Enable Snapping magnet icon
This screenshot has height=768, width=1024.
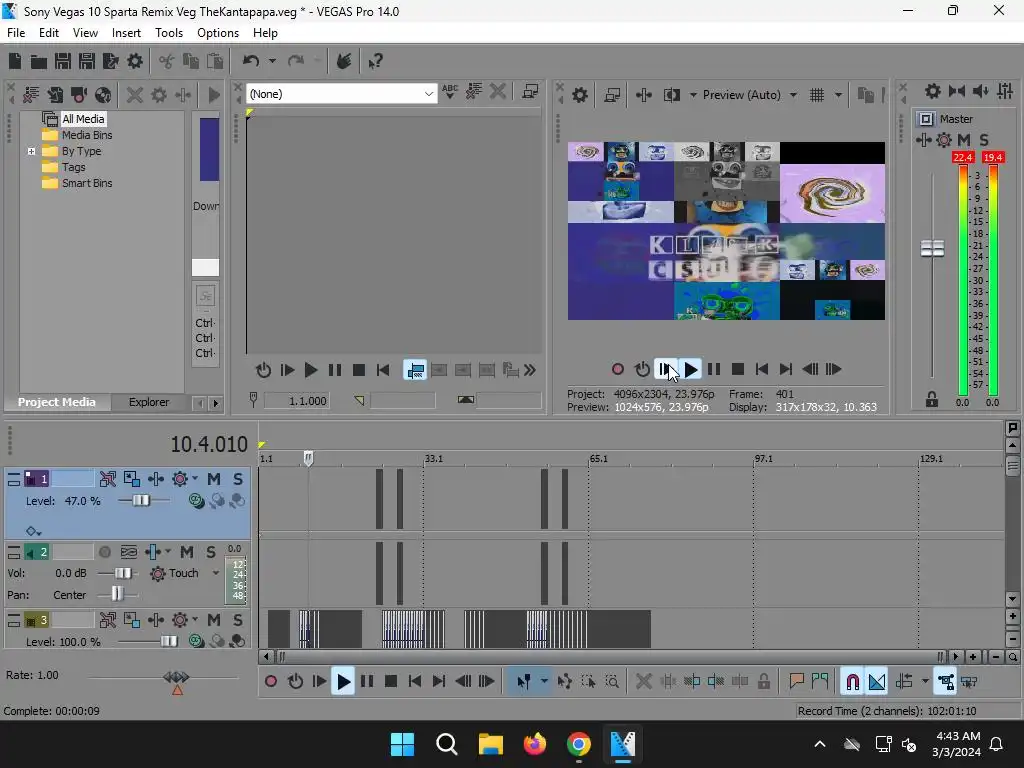852,682
